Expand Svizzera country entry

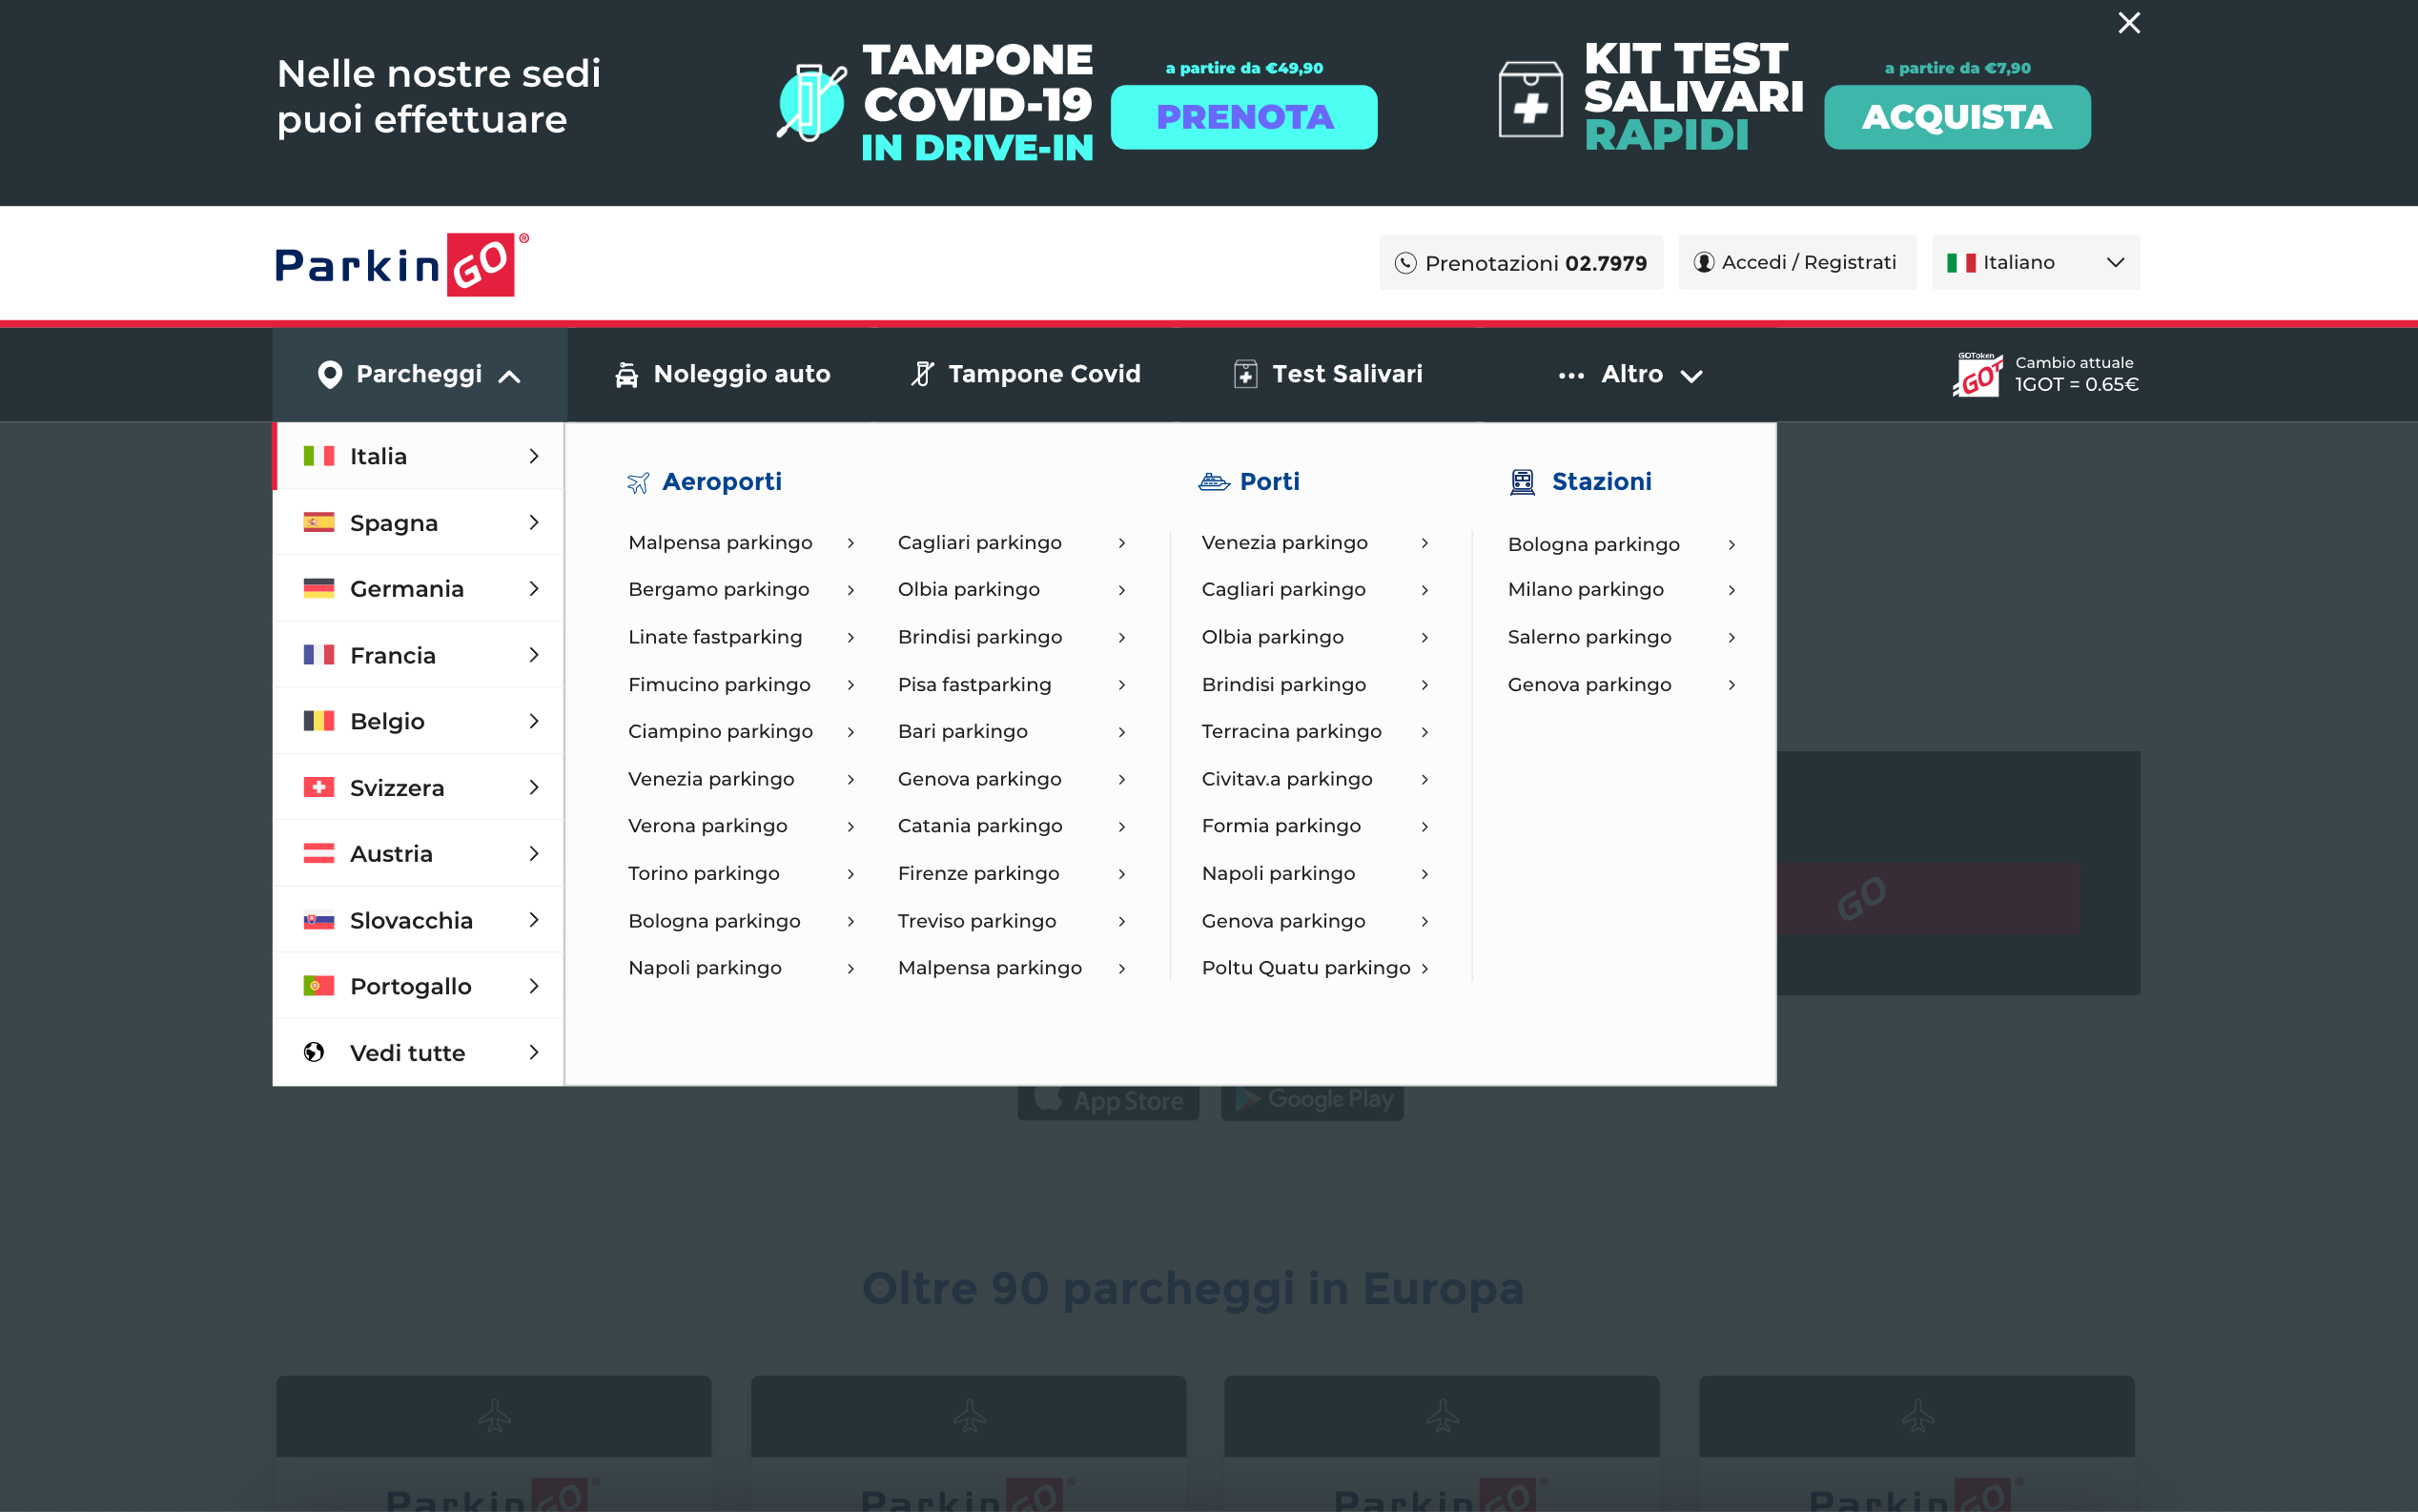coord(419,787)
